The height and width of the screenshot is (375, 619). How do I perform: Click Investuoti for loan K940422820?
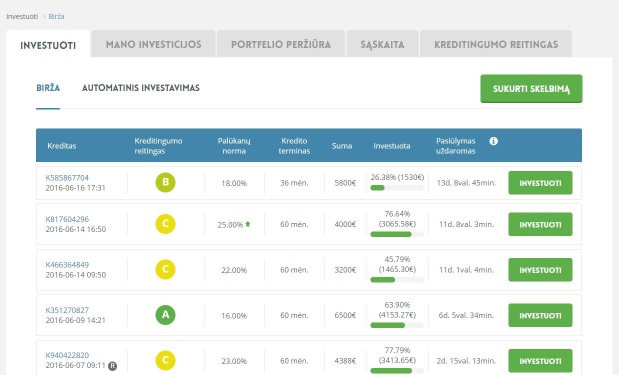click(x=540, y=360)
